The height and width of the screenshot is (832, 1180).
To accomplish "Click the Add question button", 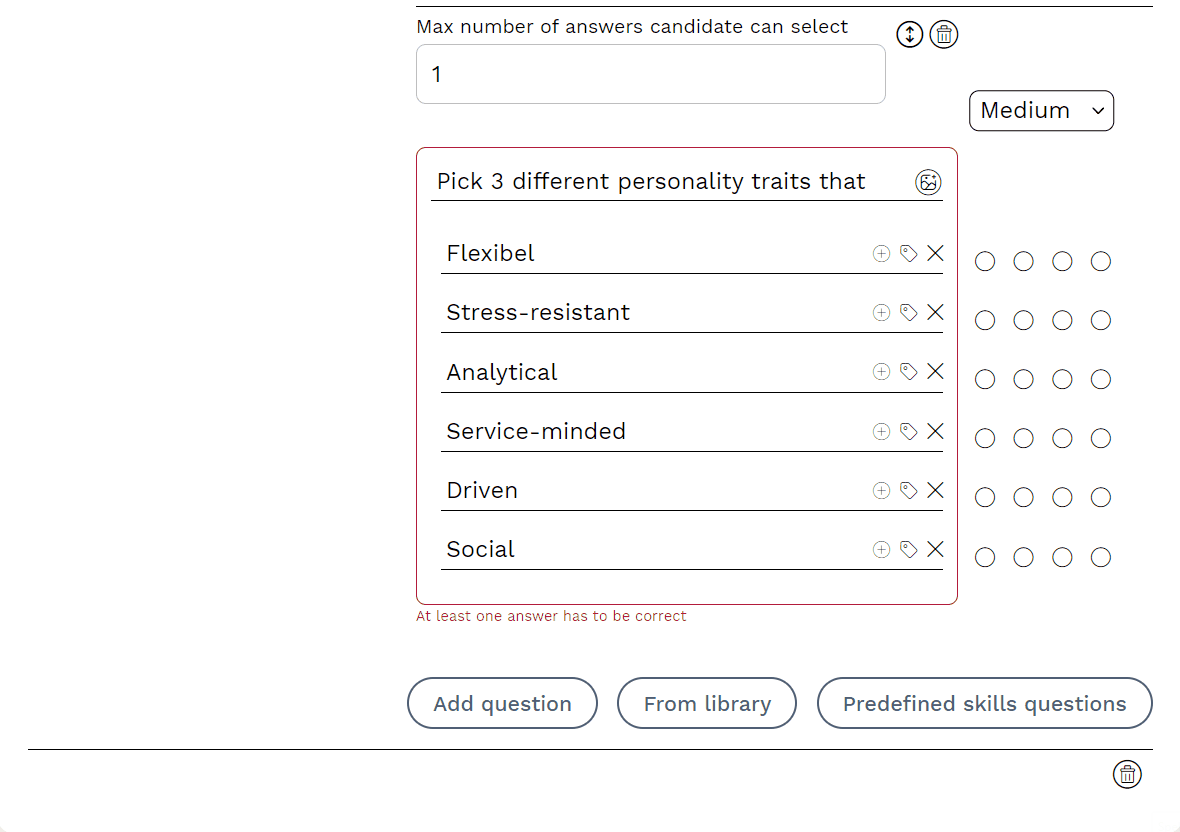I will (502, 704).
